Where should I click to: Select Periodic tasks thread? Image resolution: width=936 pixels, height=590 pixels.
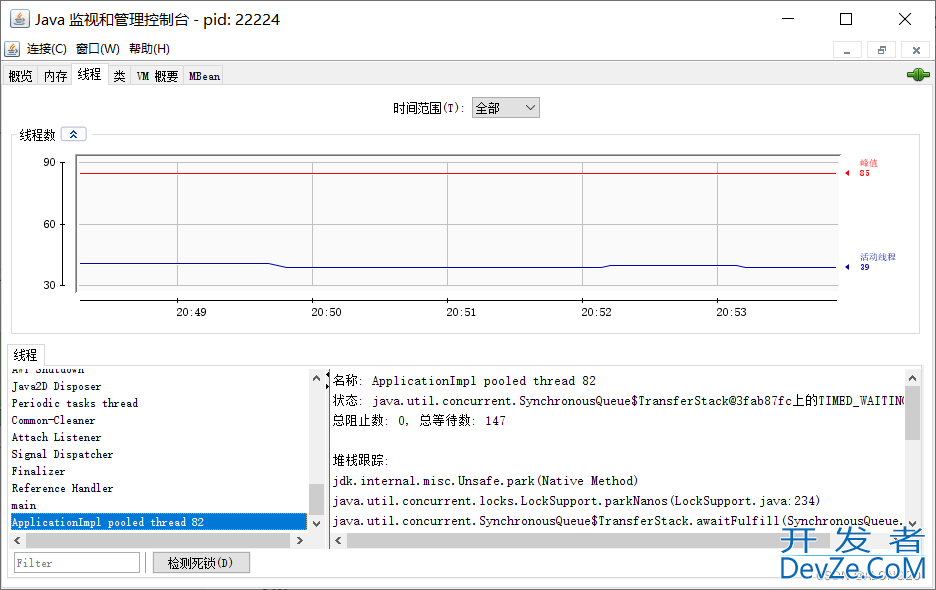coord(159,403)
